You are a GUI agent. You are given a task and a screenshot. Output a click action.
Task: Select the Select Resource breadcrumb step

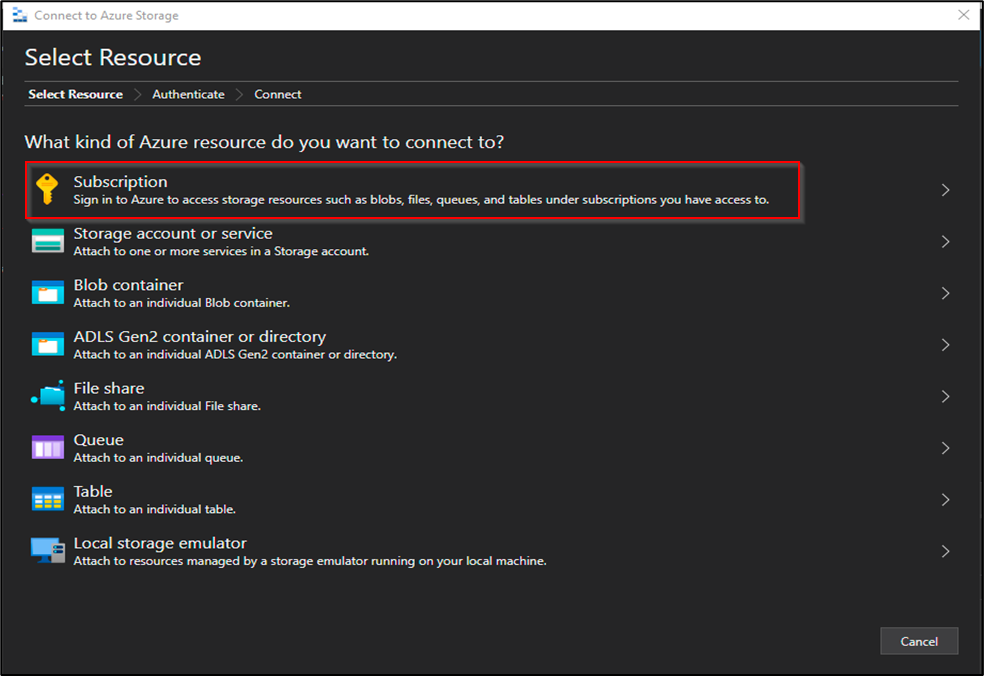[x=75, y=94]
